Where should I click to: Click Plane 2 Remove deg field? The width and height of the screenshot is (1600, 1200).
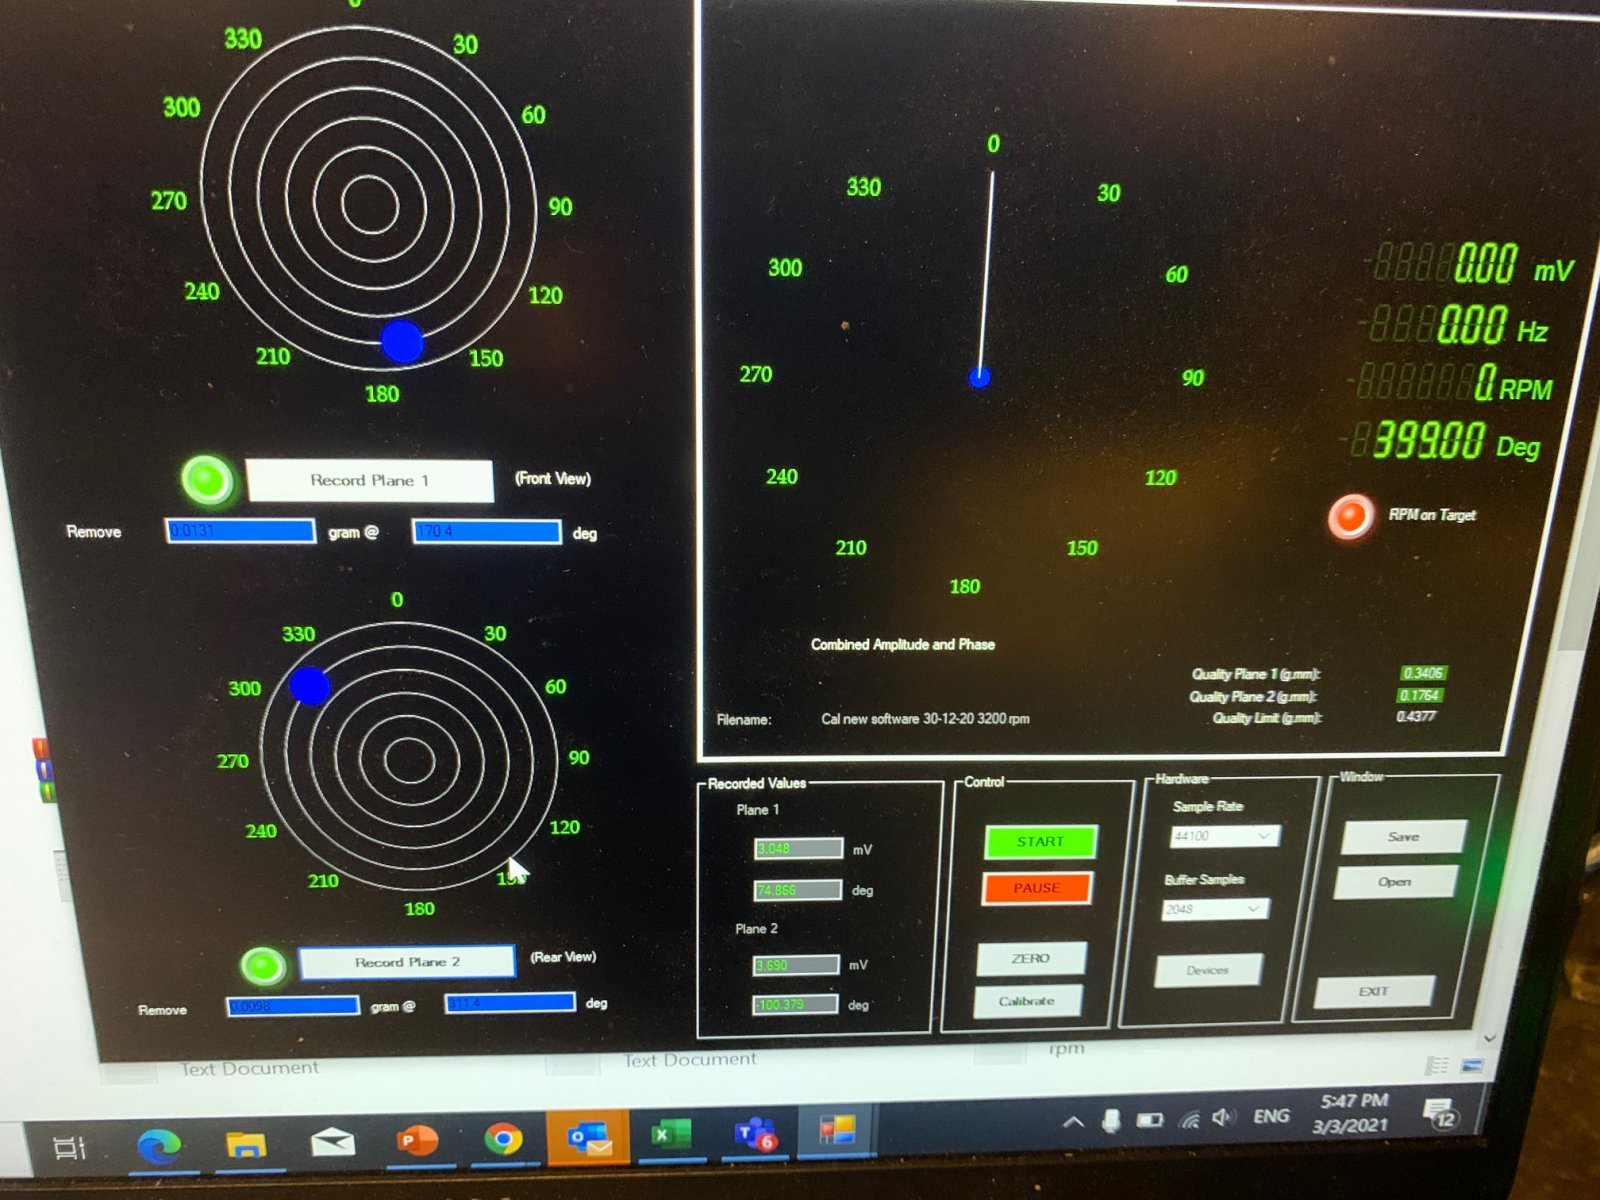tap(510, 1003)
